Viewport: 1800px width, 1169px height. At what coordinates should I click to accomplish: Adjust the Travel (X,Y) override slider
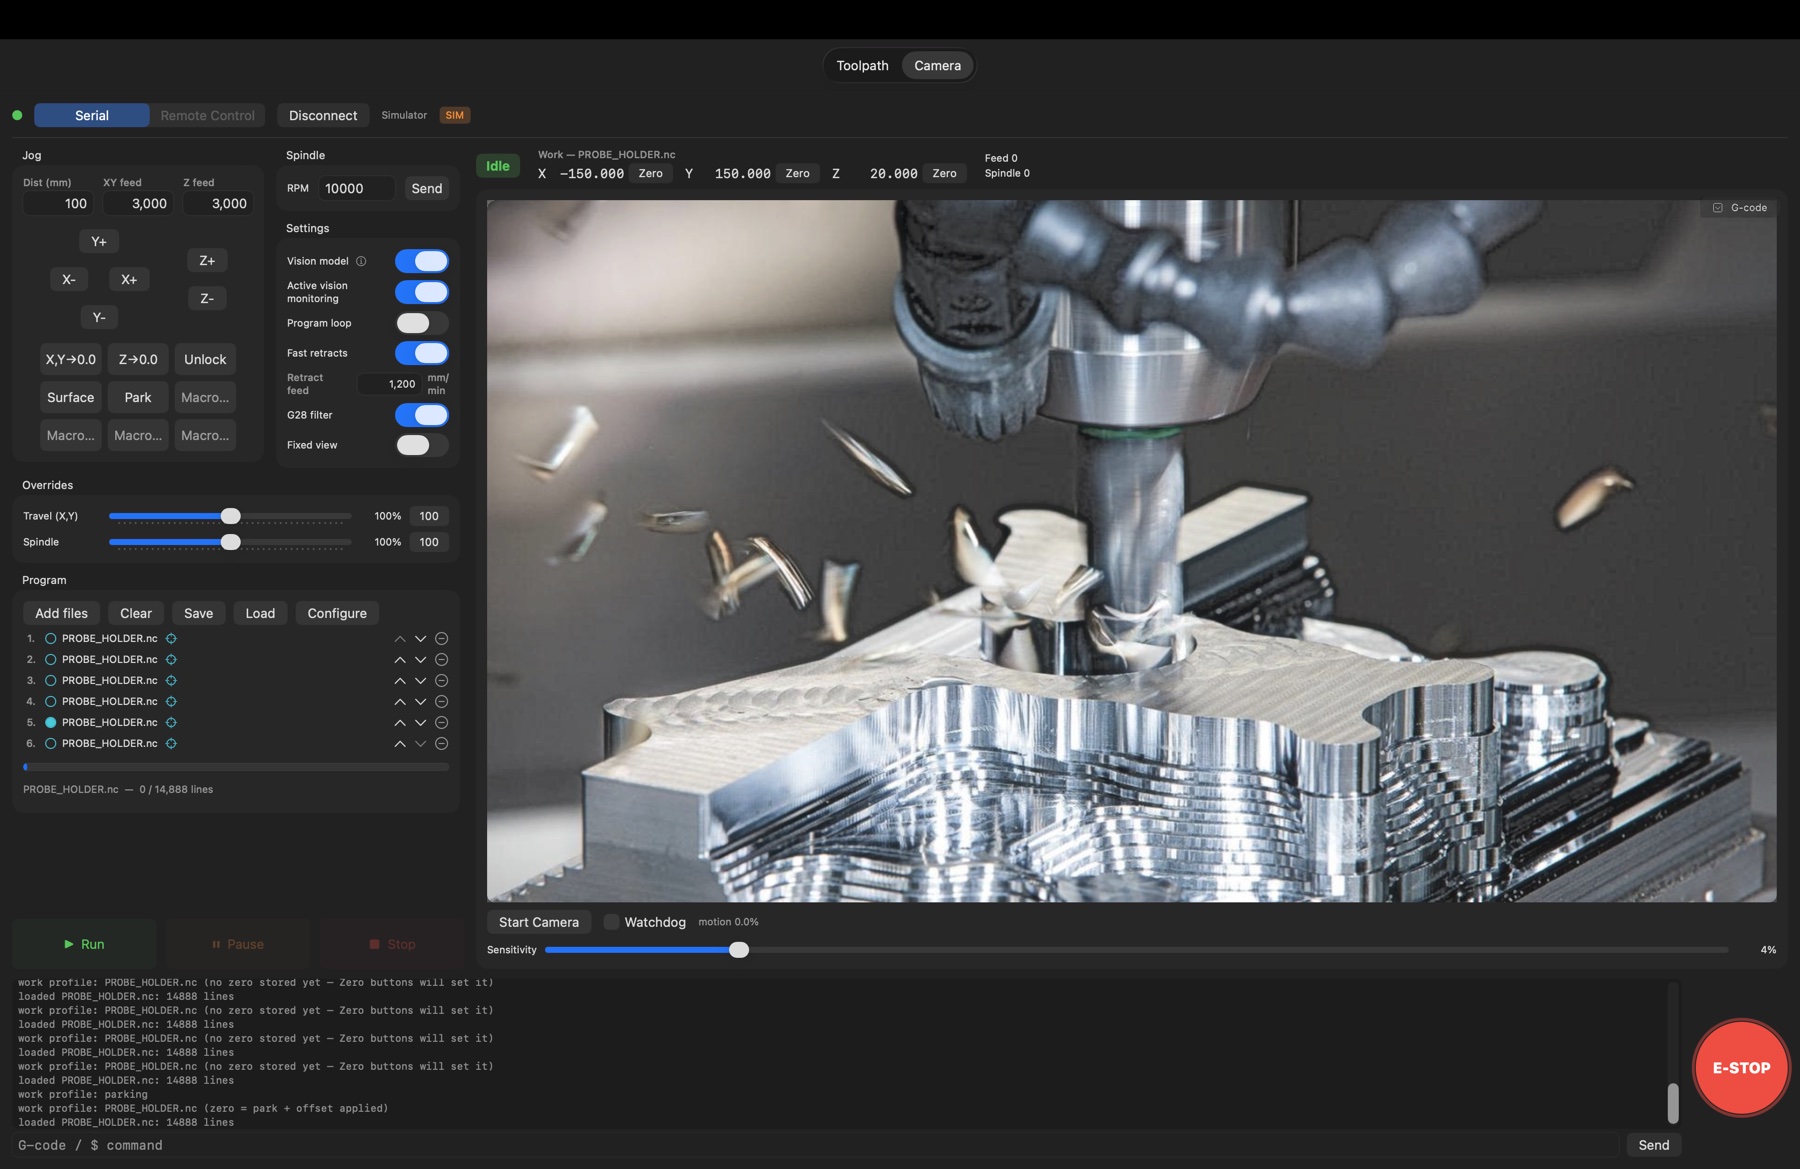coord(230,517)
